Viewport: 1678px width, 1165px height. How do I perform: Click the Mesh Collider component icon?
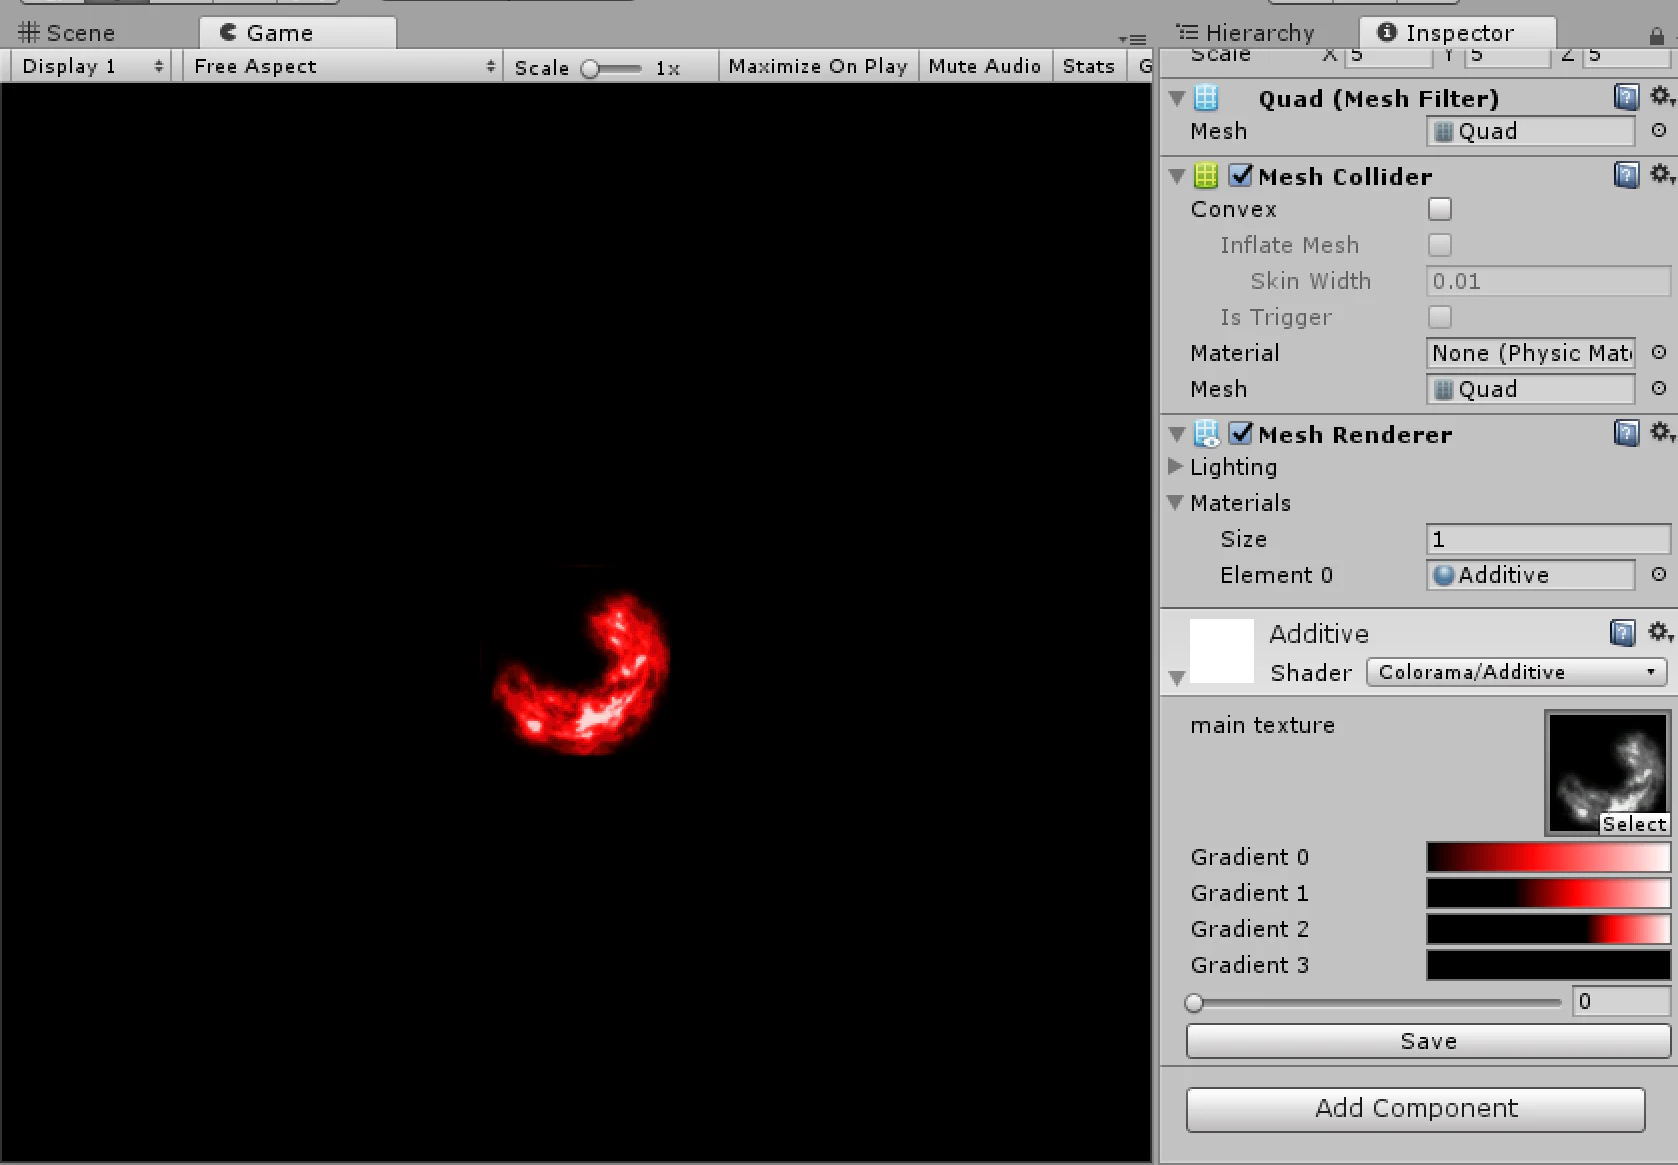1206,176
